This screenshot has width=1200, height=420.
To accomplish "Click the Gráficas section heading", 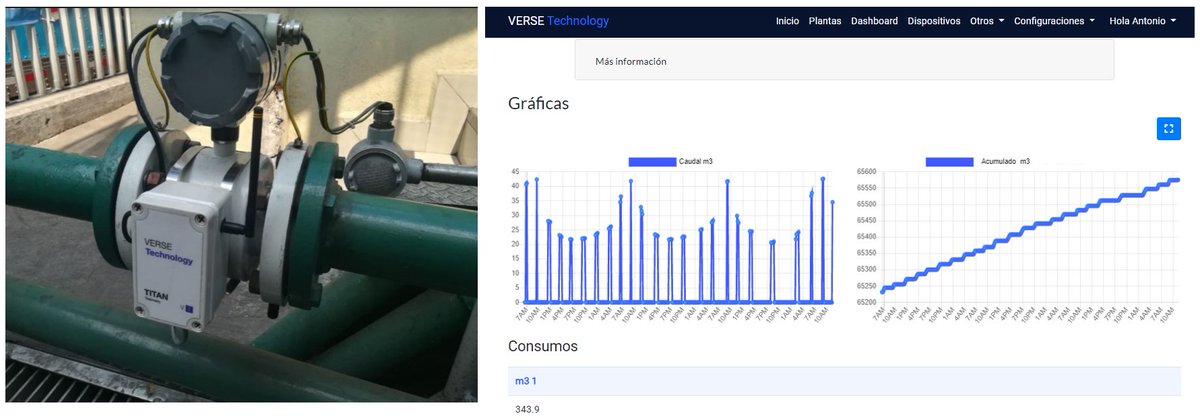I will [x=538, y=103].
